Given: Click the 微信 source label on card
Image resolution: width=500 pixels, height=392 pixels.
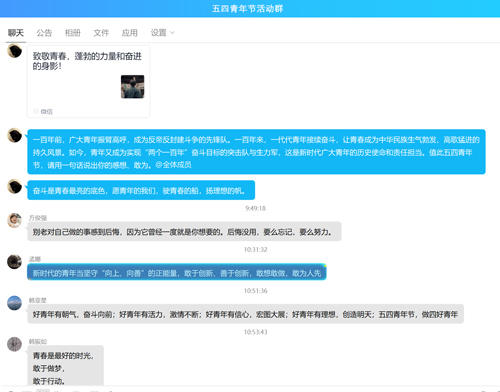Looking at the screenshot, I should pos(46,111).
